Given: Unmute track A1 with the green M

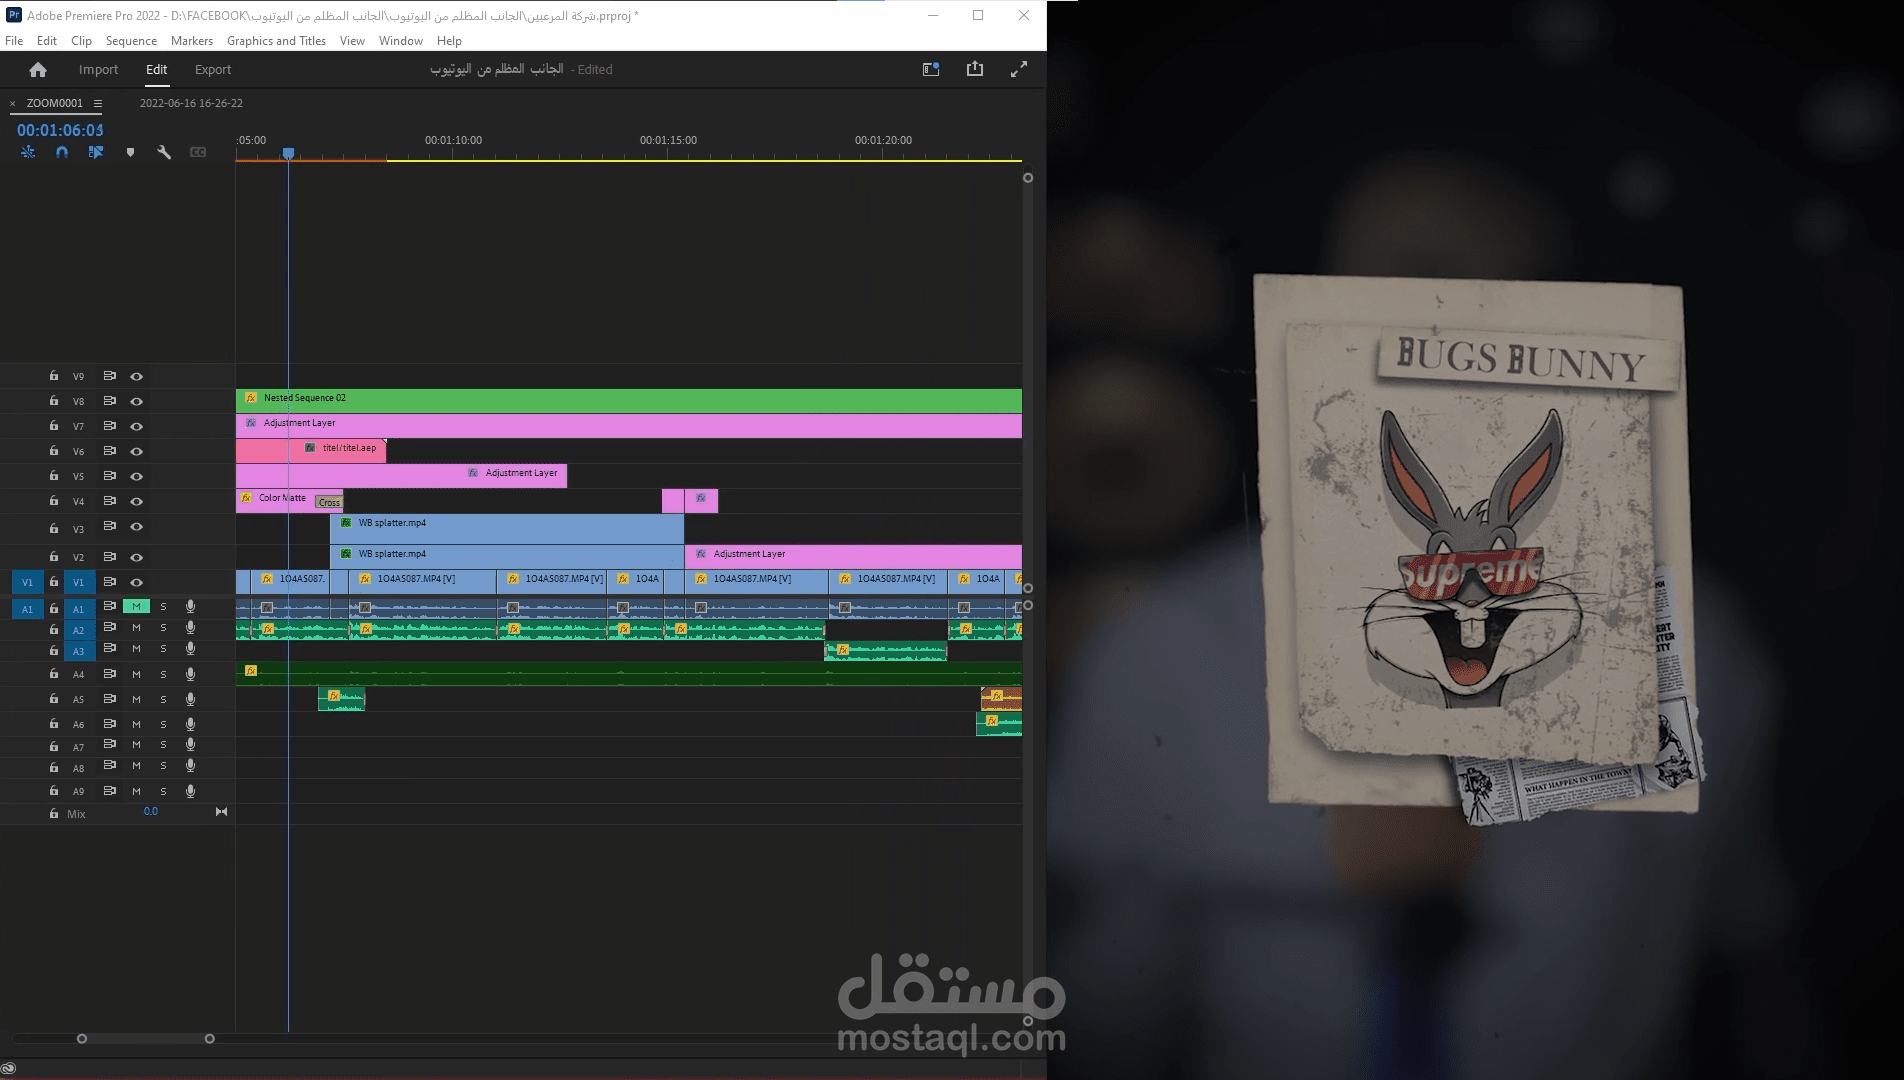Looking at the screenshot, I should [x=136, y=606].
